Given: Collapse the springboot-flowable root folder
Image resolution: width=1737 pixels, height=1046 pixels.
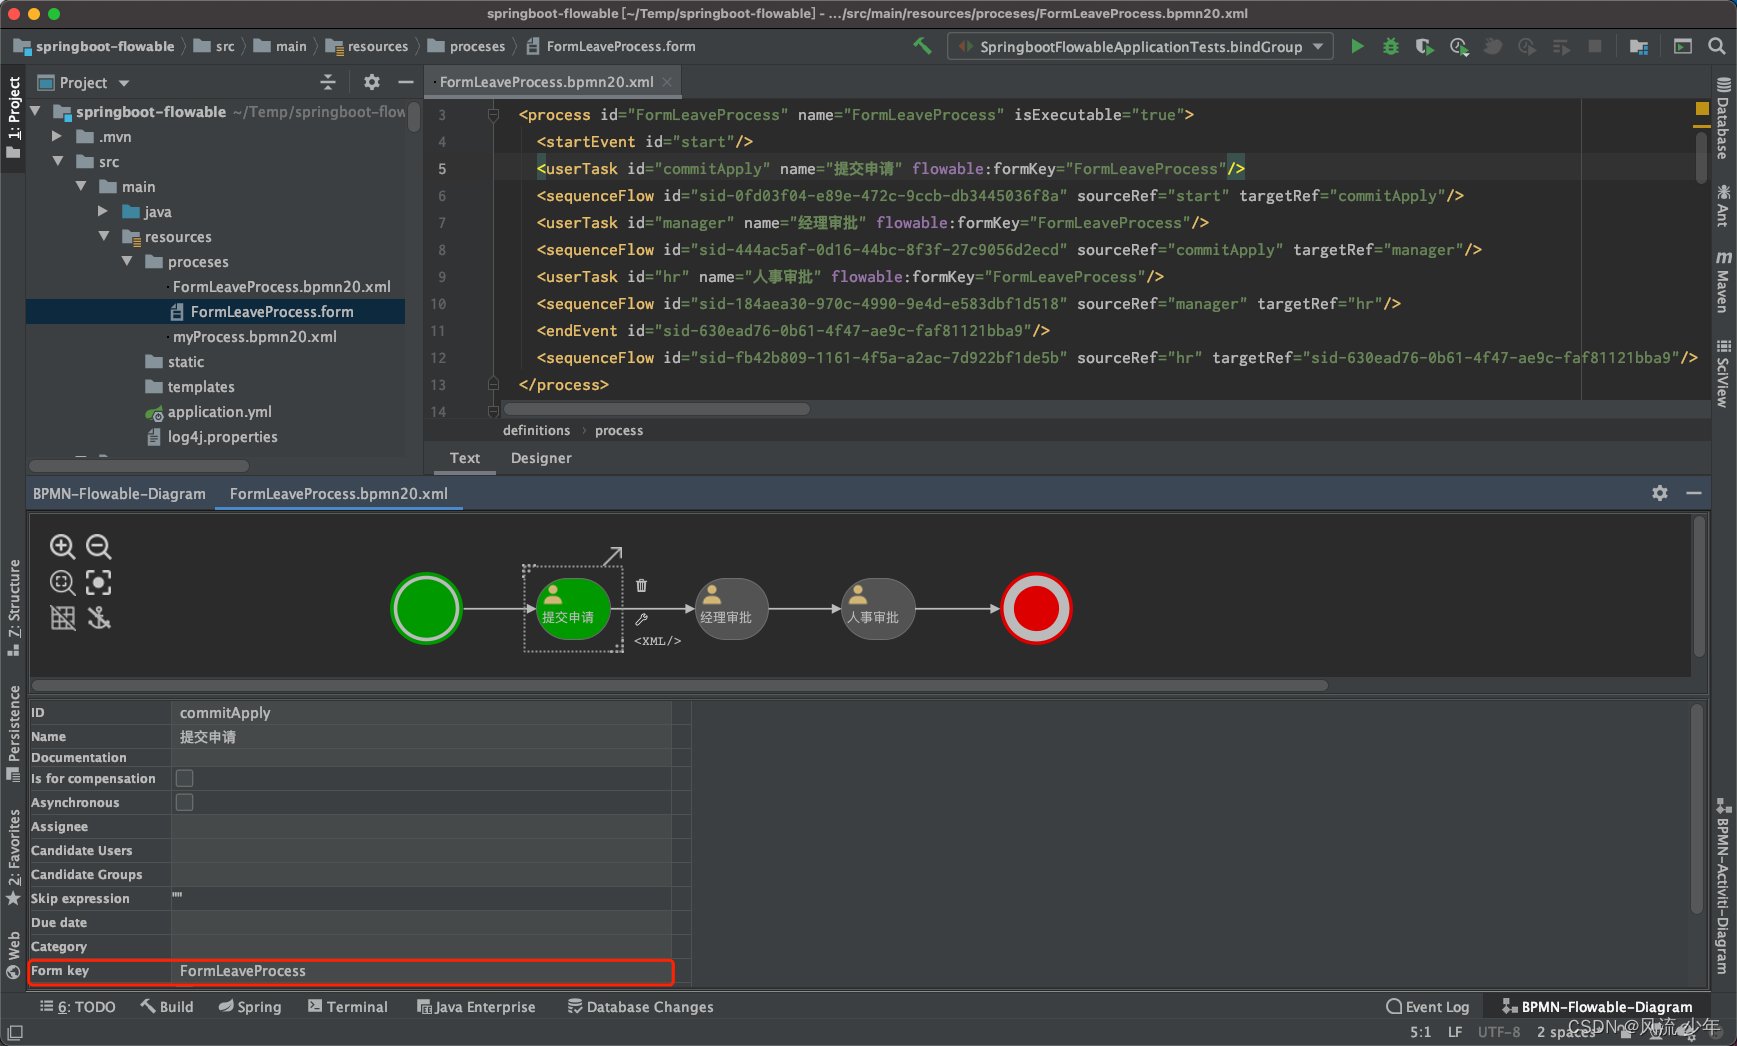Looking at the screenshot, I should pyautogui.click(x=36, y=111).
